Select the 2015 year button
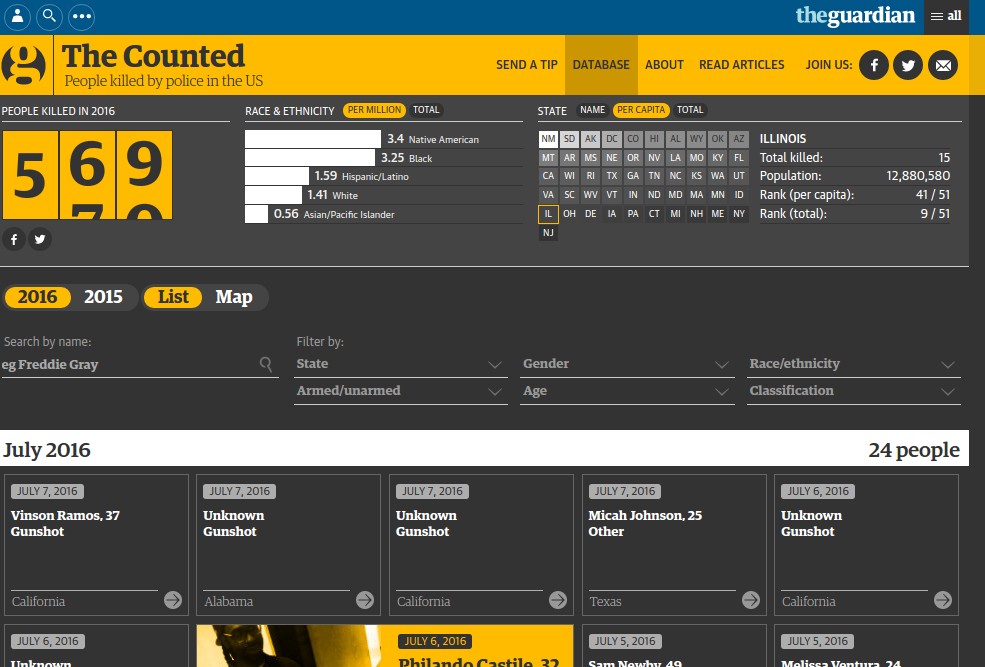This screenshot has height=667, width=985. [x=103, y=297]
